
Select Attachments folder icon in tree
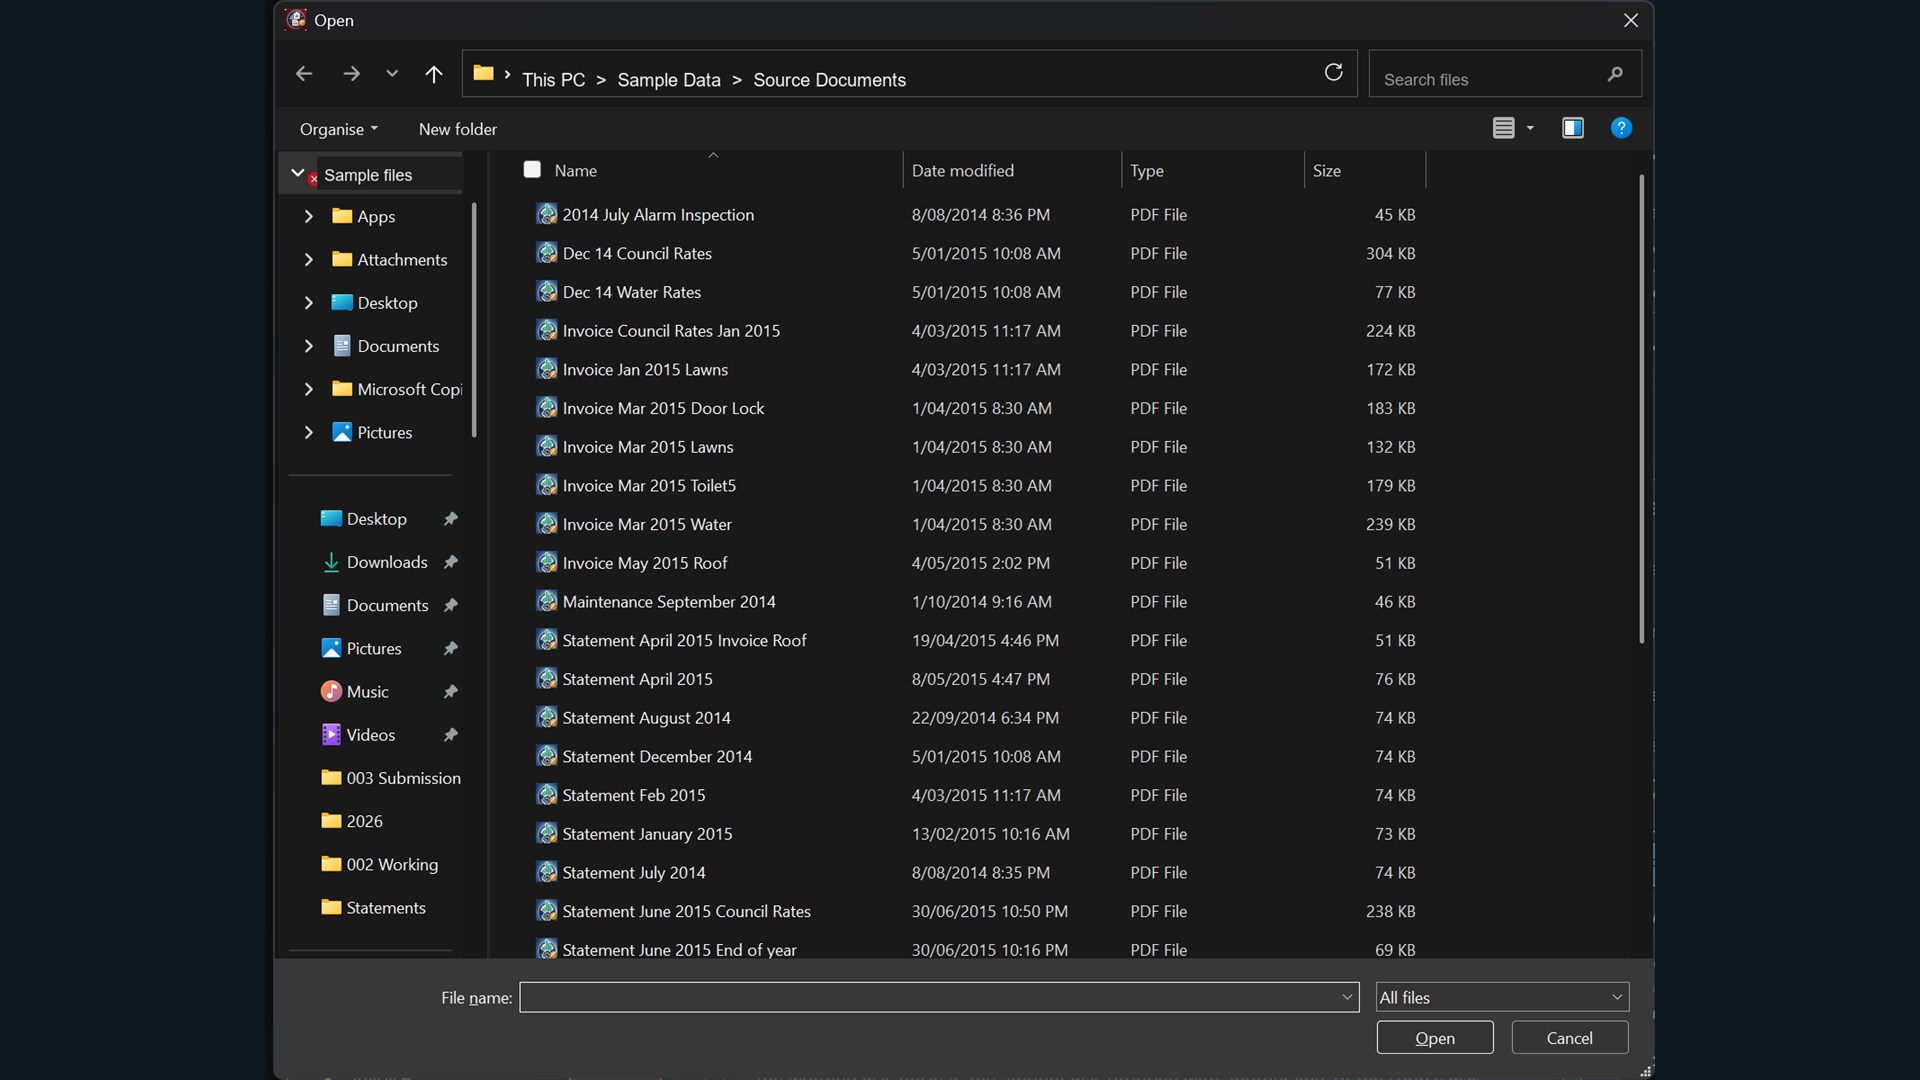point(342,259)
